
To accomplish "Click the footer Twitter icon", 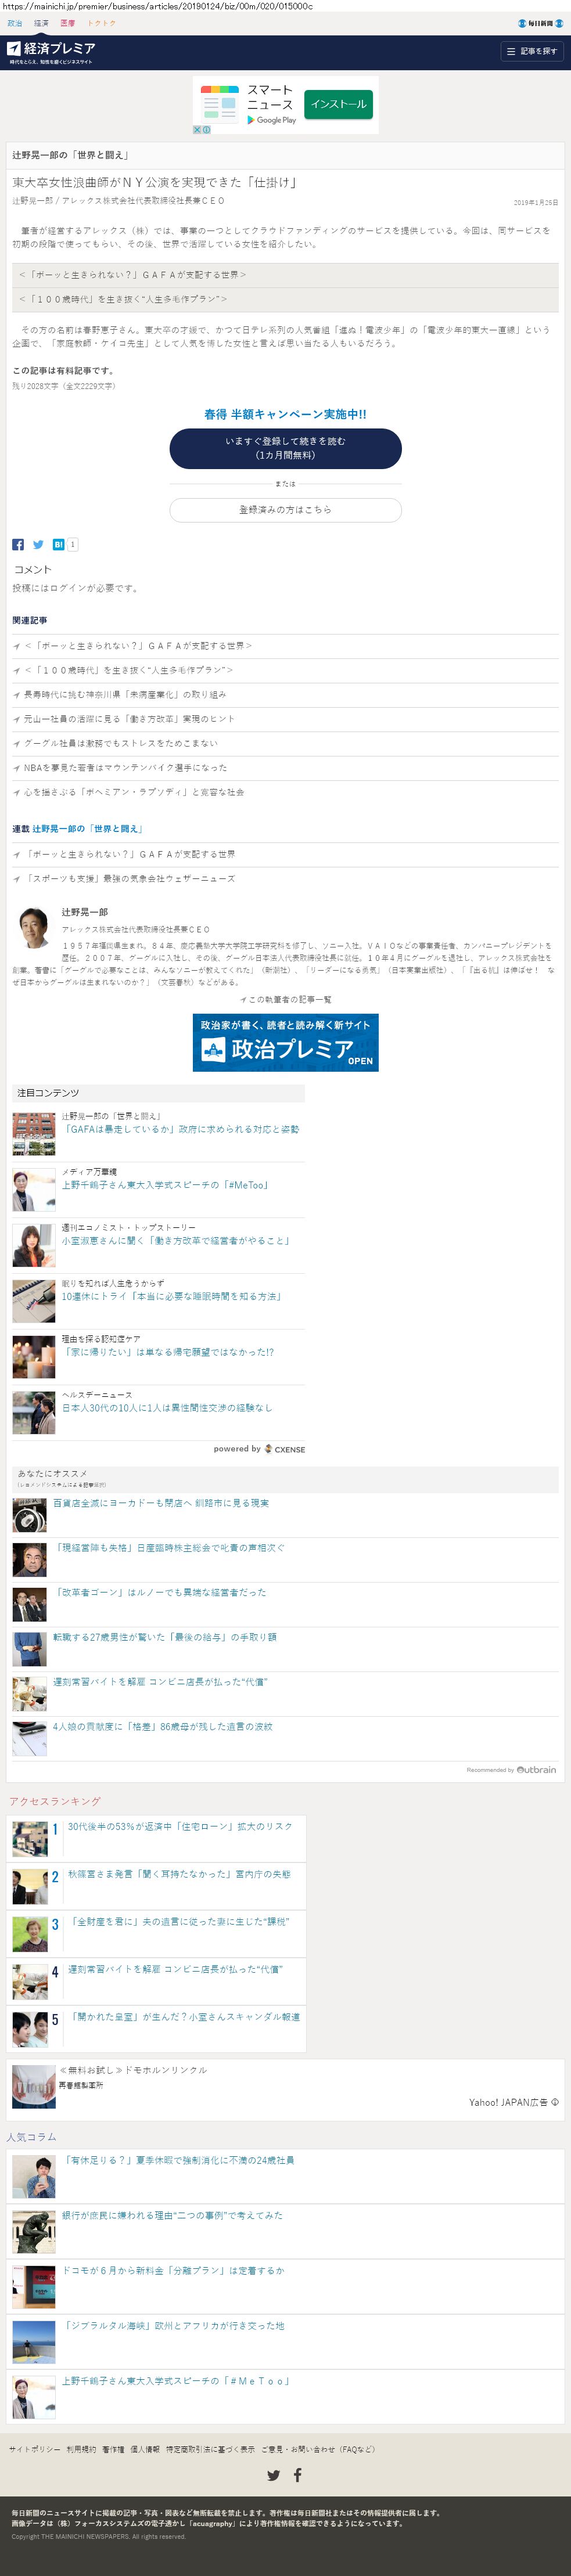I will [273, 2475].
